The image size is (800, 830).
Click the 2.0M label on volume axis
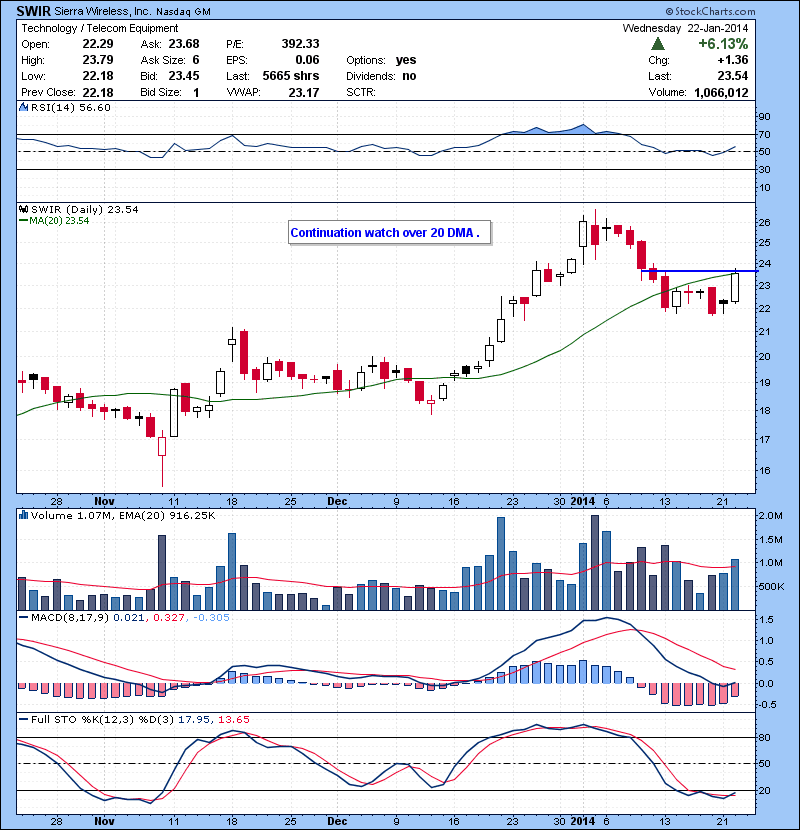click(770, 516)
